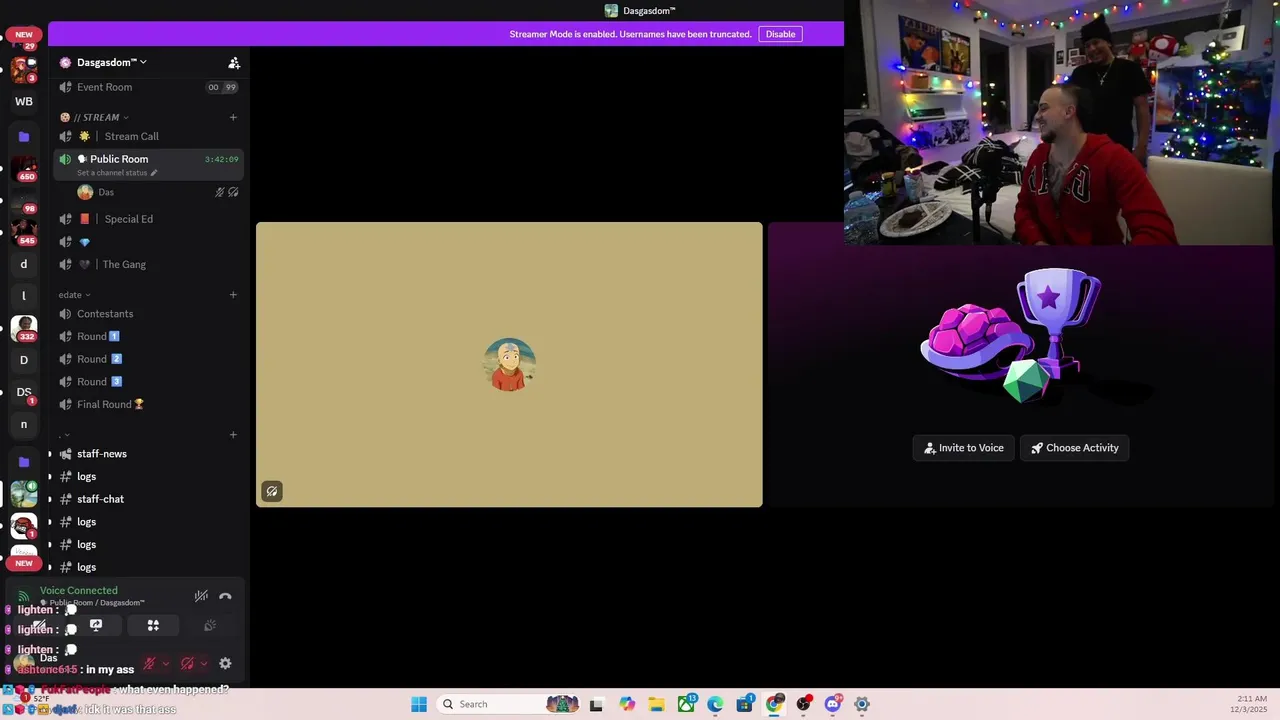Open File Explorer from the taskbar
Screen dimensions: 1280x720
pyautogui.click(x=656, y=704)
